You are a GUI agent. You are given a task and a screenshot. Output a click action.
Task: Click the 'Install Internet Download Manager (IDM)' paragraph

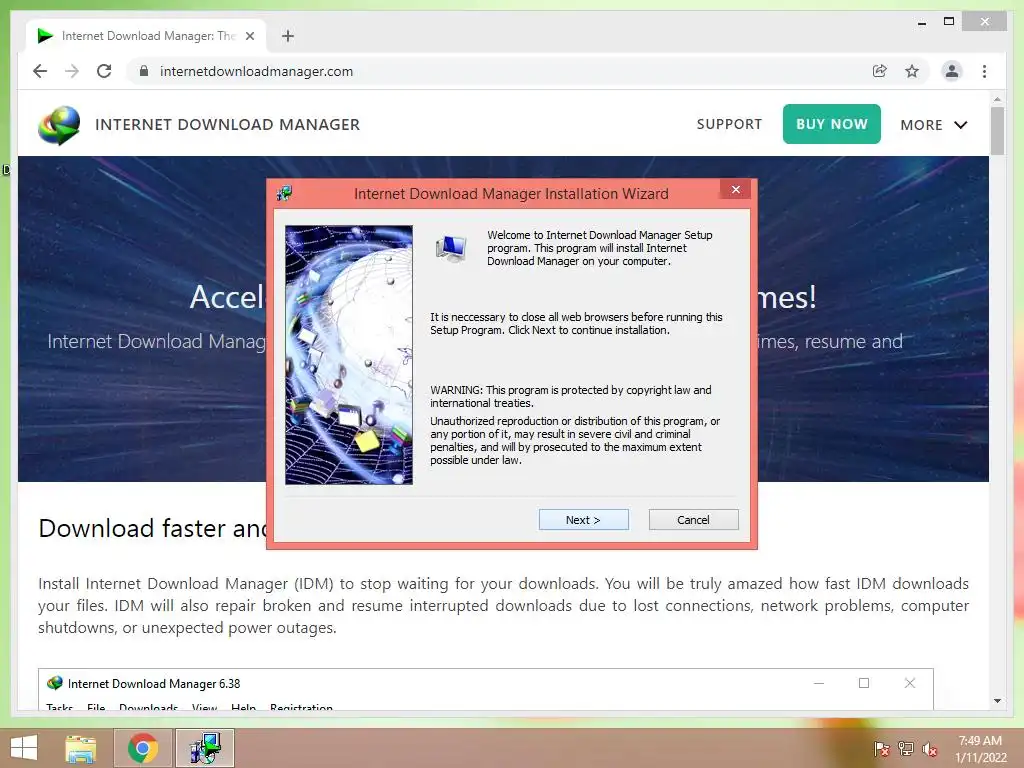(x=504, y=605)
